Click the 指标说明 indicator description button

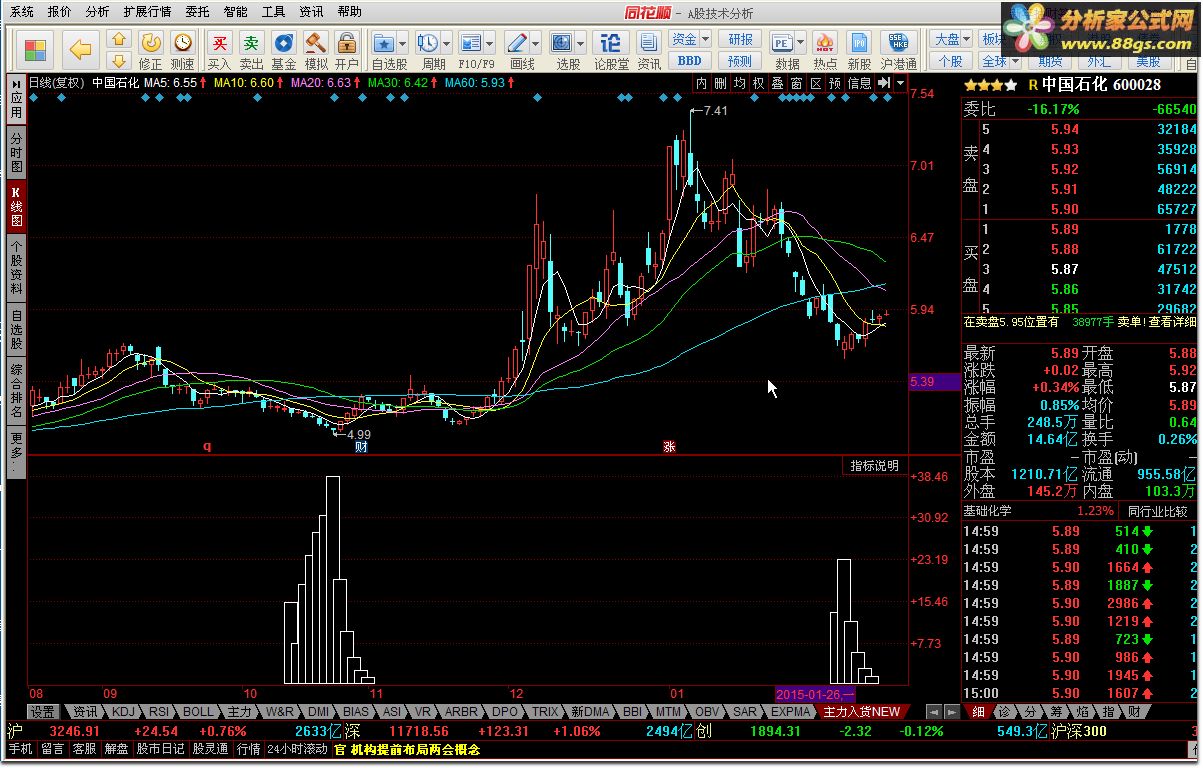(x=875, y=466)
